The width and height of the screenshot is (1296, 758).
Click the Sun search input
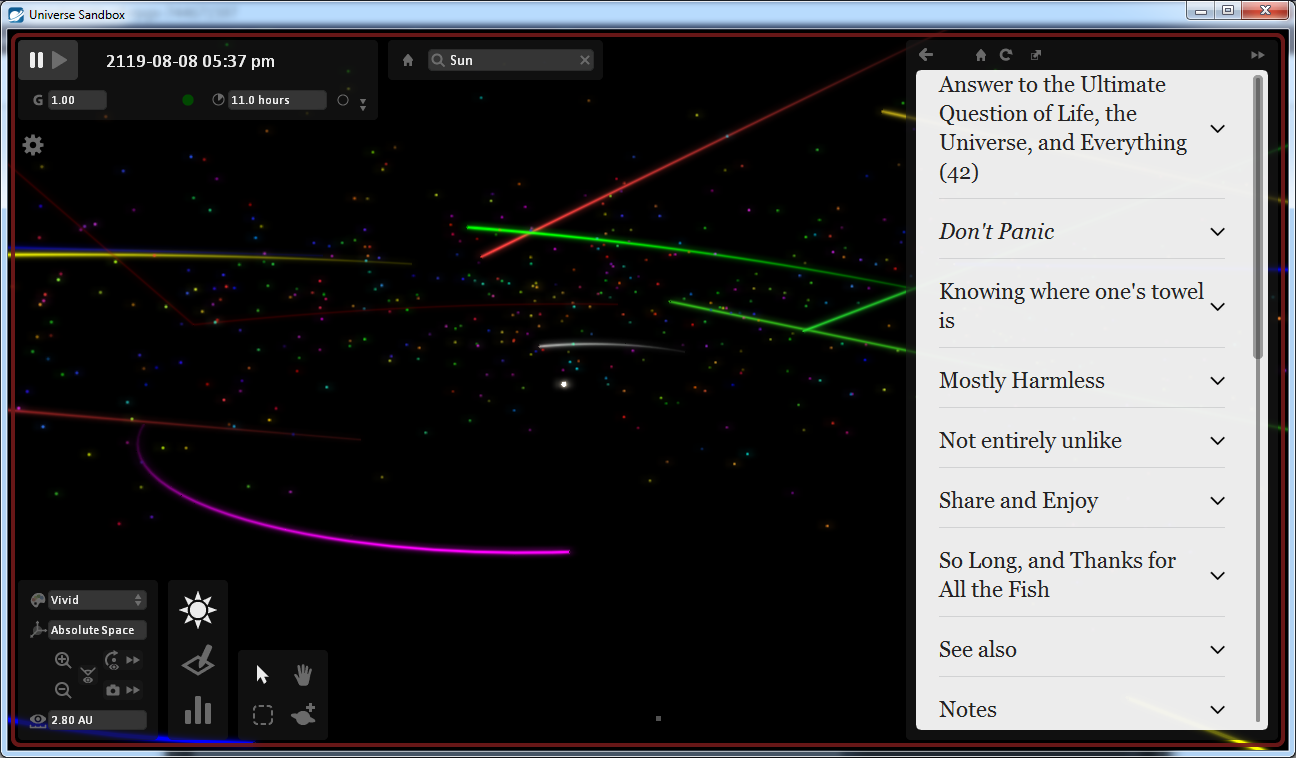[511, 60]
